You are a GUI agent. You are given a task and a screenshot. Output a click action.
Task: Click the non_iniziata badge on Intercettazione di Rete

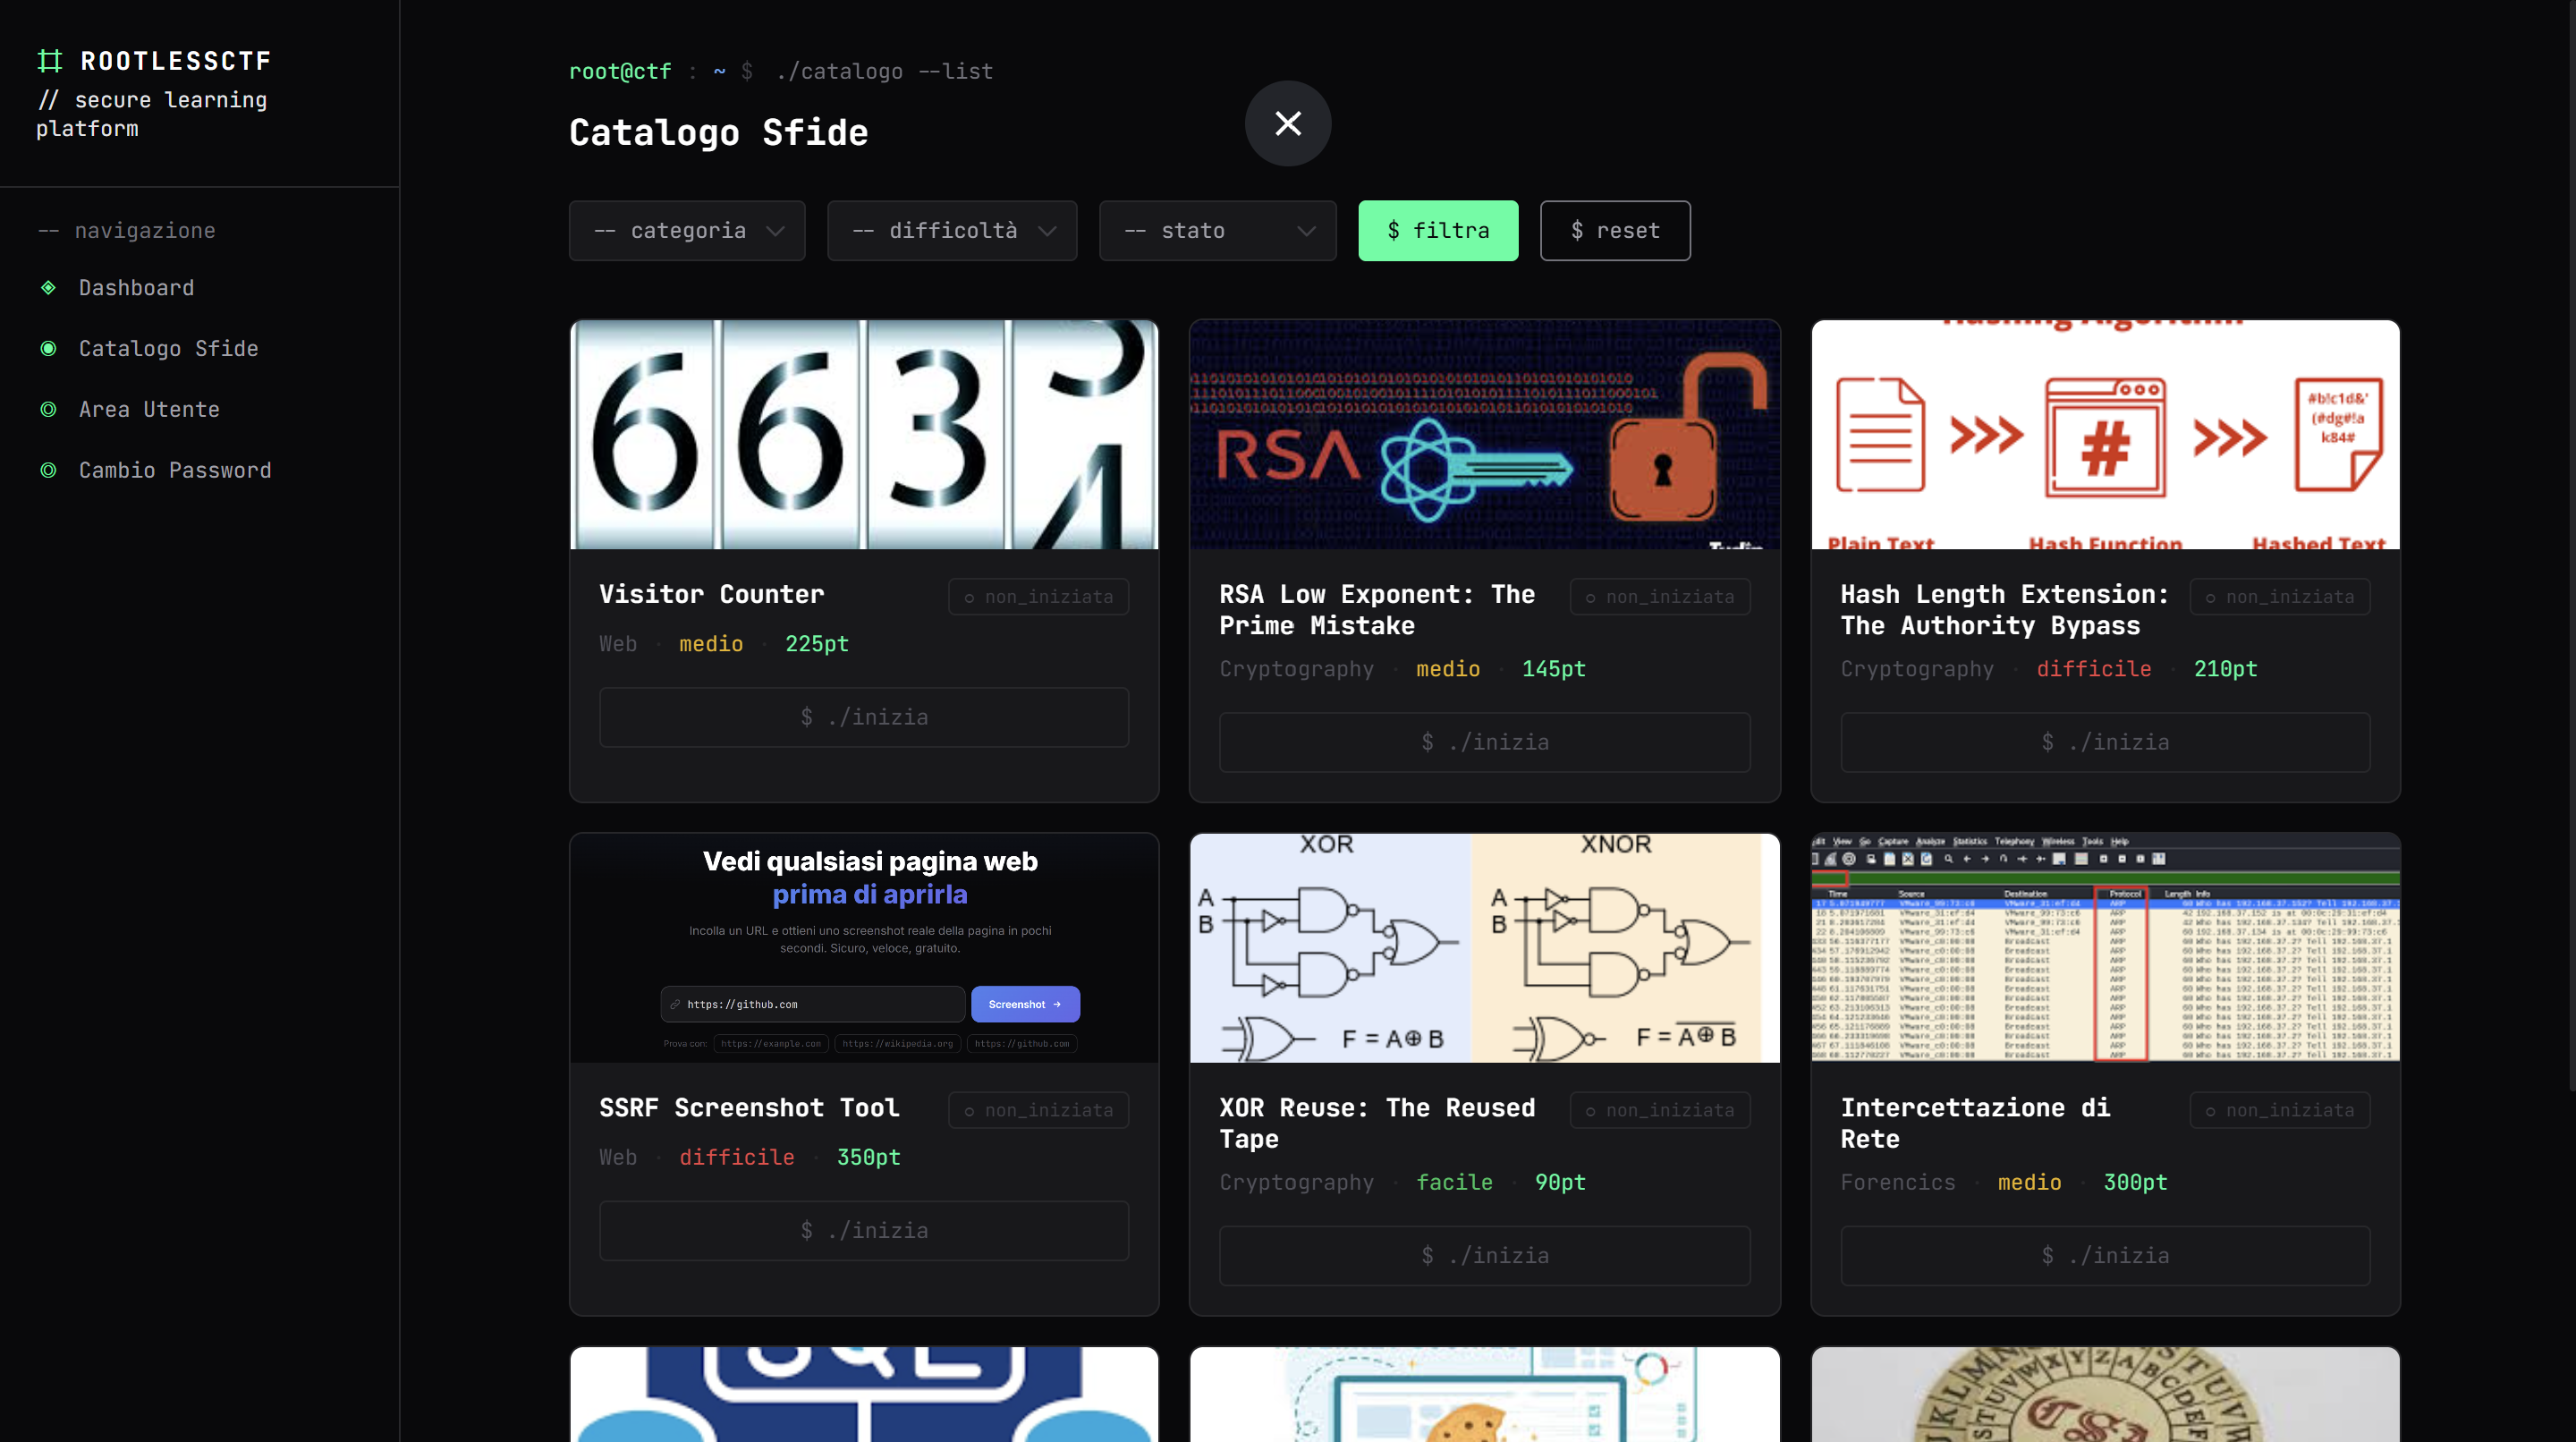(2280, 1110)
